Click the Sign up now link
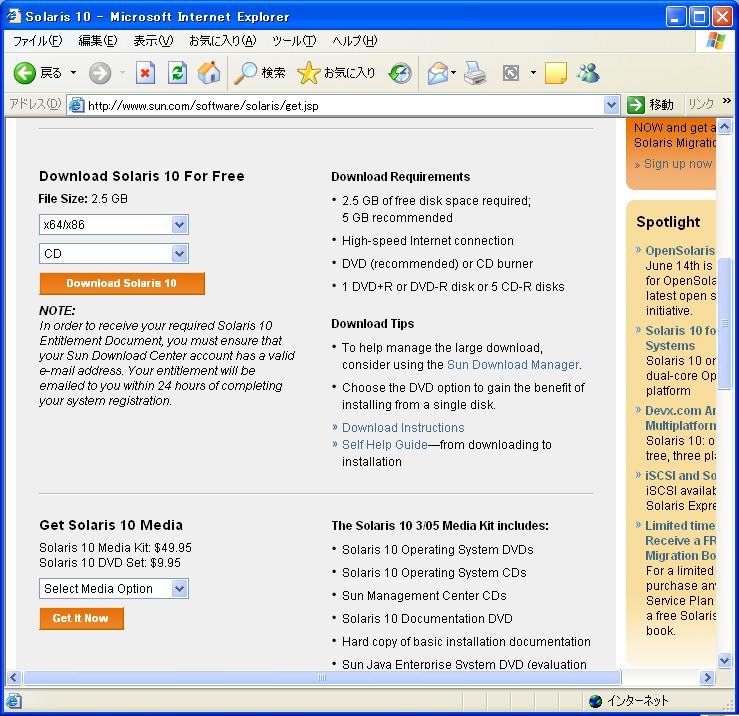Viewport: 739px width, 716px height. pyautogui.click(x=678, y=164)
